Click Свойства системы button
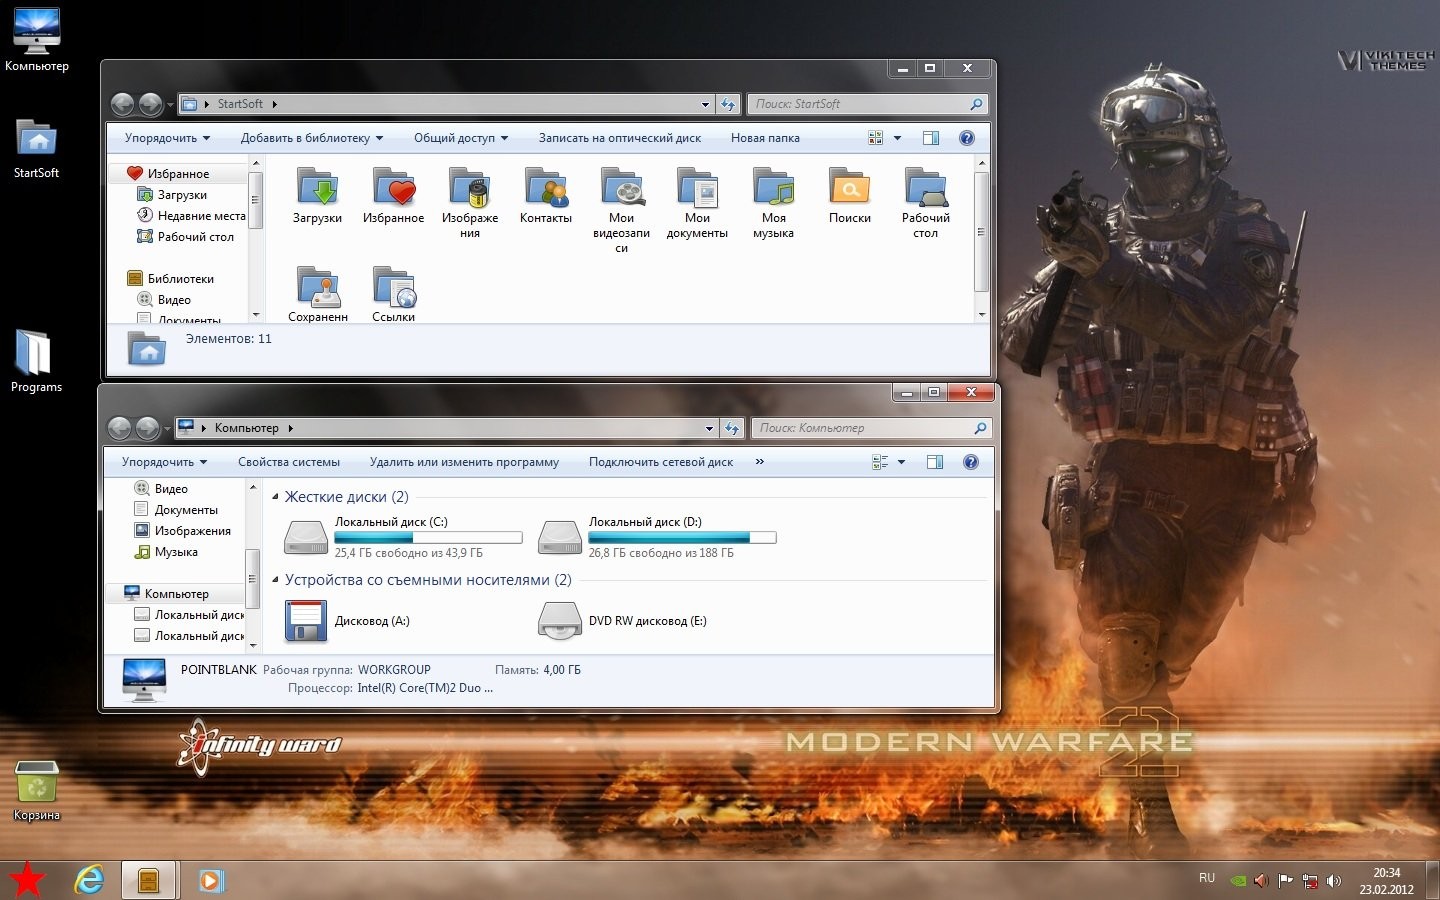 coord(289,462)
